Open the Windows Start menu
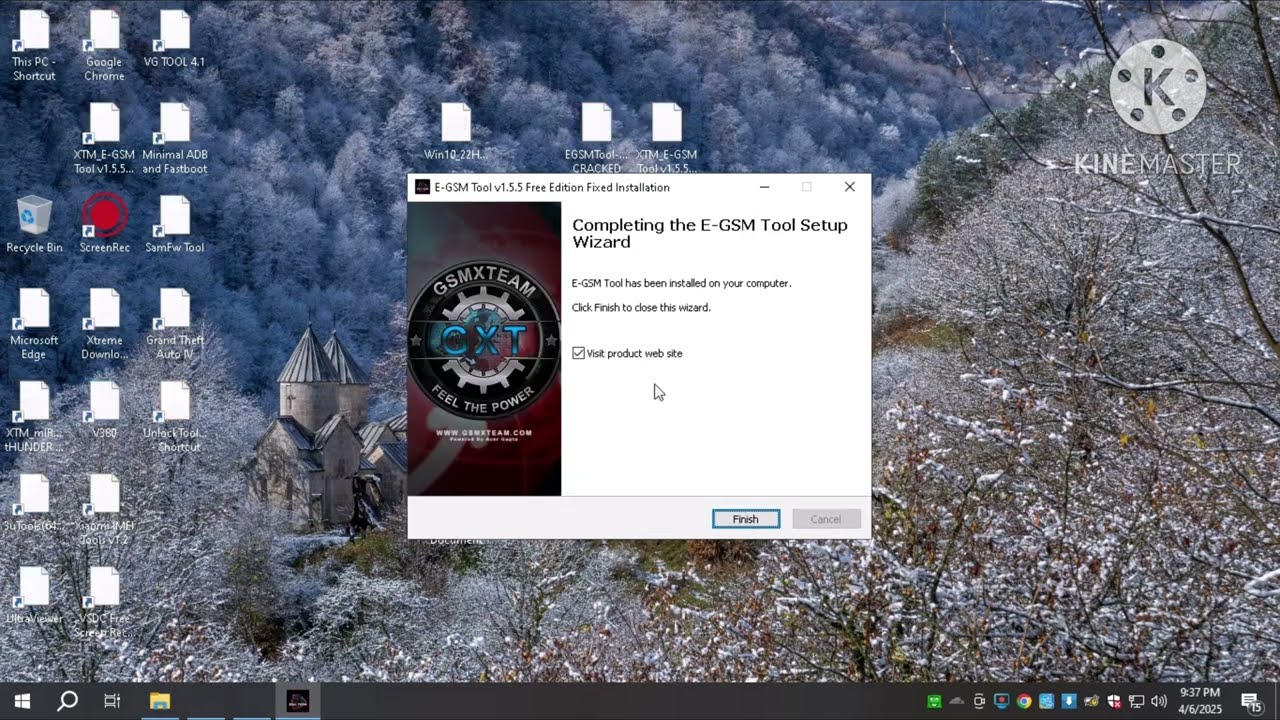This screenshot has width=1280, height=720. coord(22,701)
